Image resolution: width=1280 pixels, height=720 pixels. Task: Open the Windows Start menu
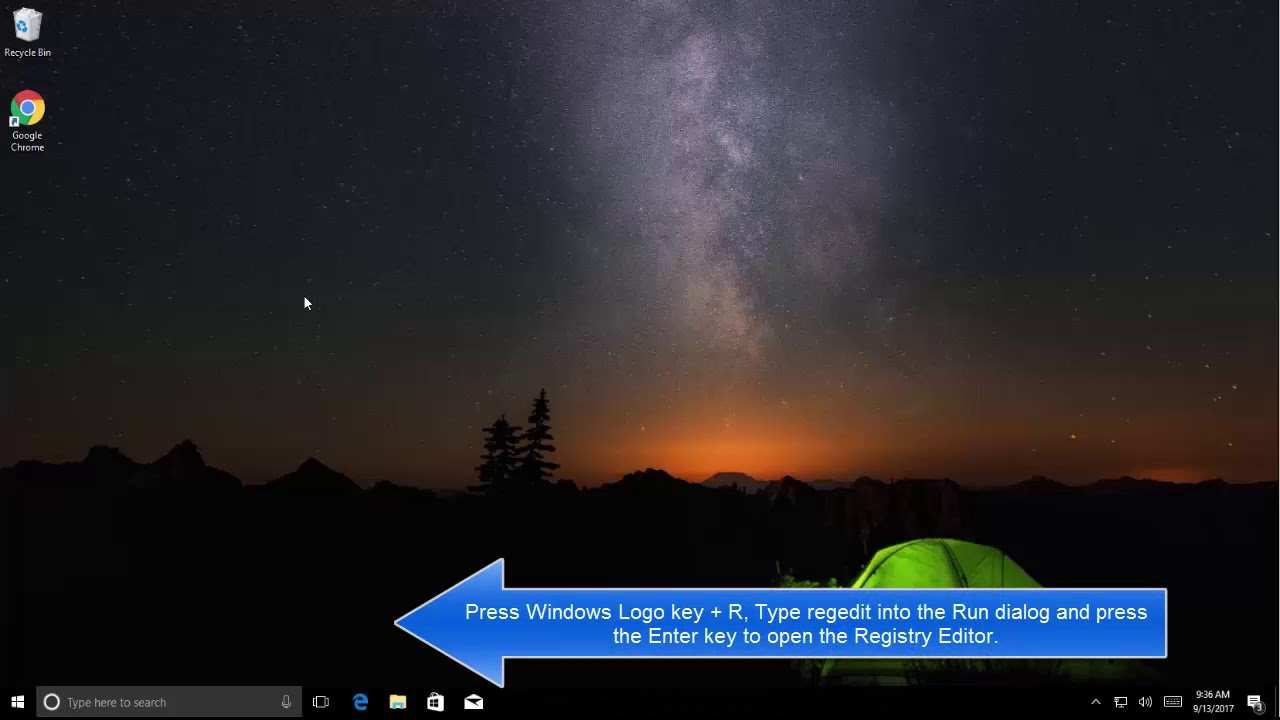point(17,702)
